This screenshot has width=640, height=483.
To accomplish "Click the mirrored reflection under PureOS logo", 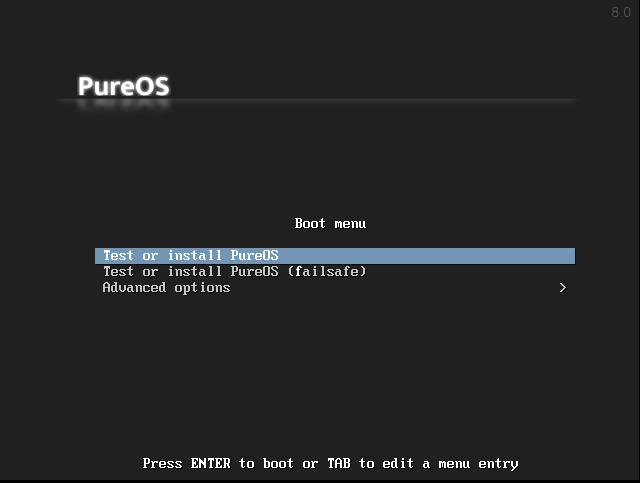I will 124,106.
